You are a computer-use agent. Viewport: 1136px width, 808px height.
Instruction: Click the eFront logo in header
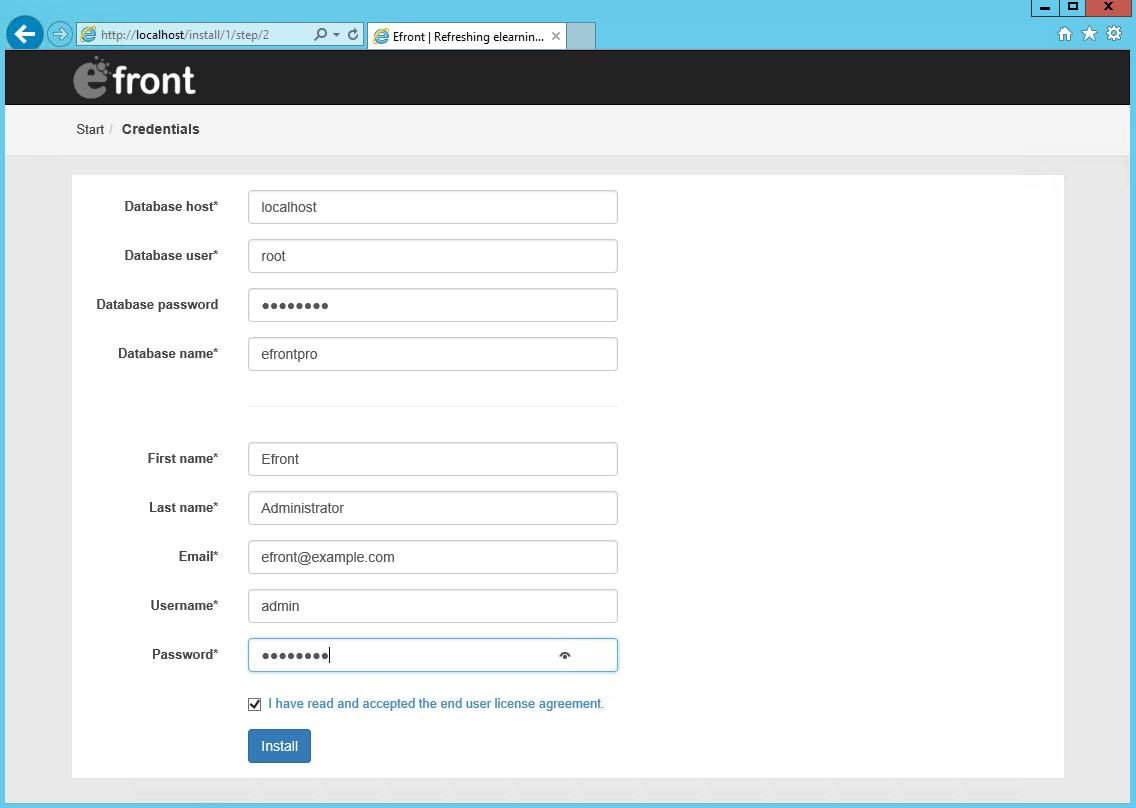(135, 78)
